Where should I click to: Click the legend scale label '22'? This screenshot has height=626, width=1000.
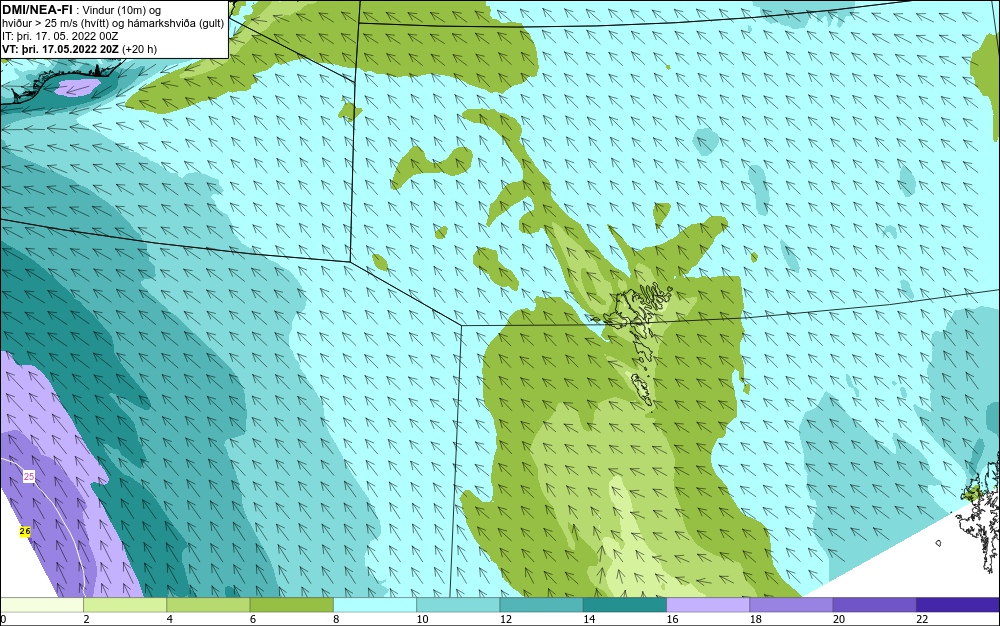point(922,619)
